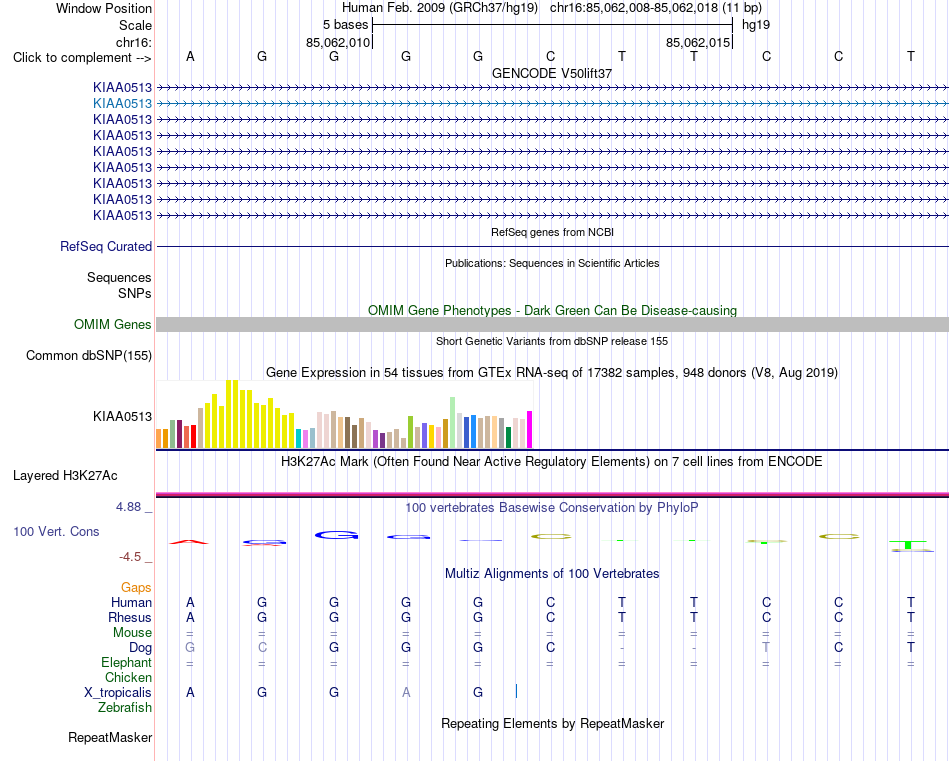Click the Common dbSNP(155) track label
The width and height of the screenshot is (950, 761).
(89, 356)
